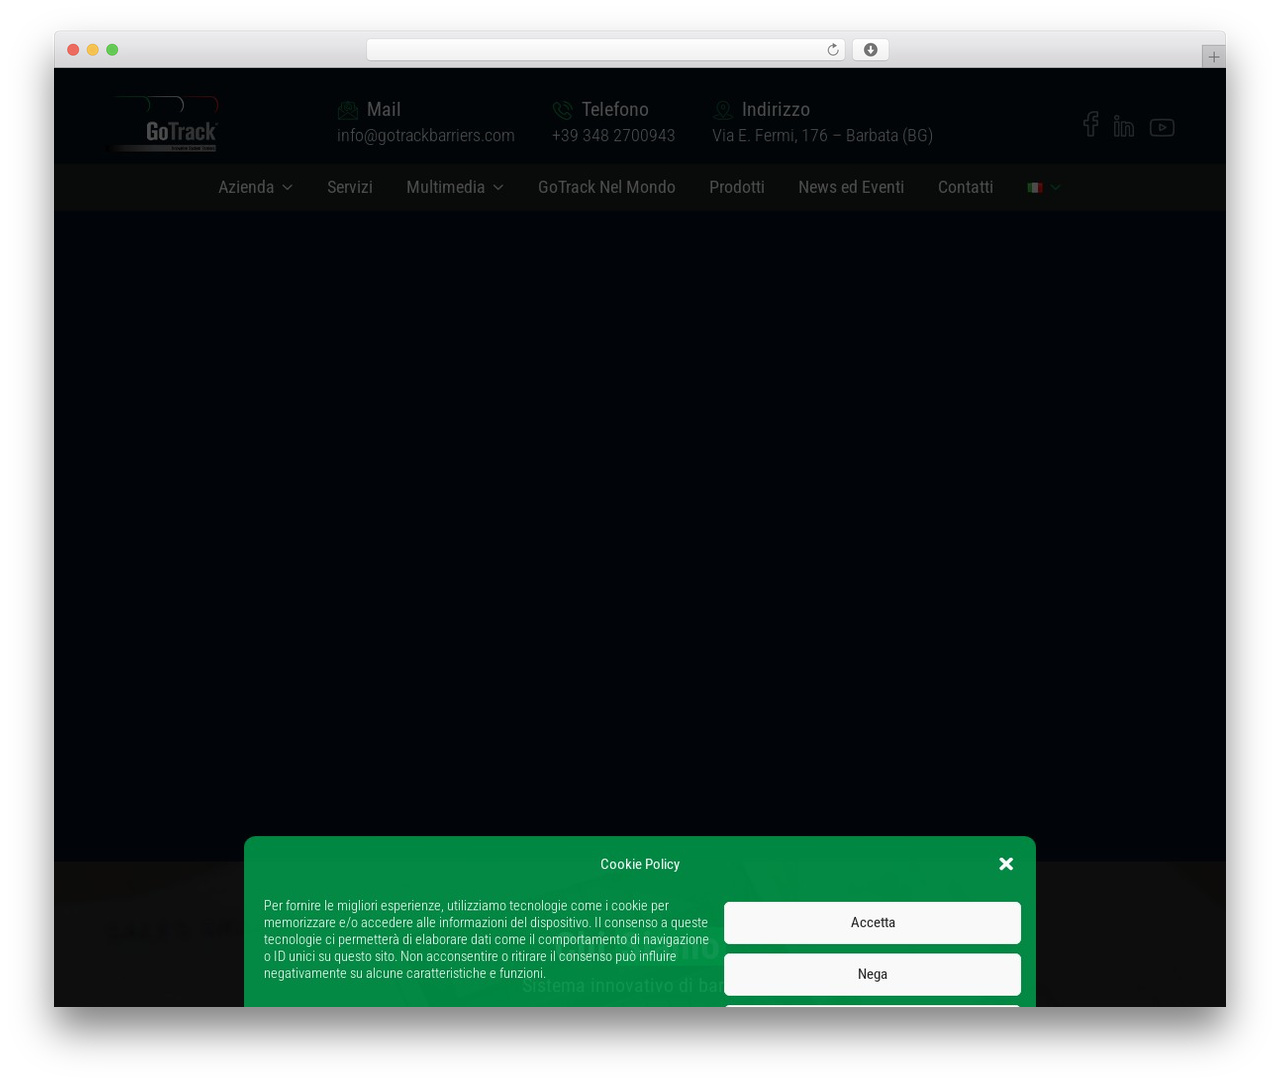
Task: Open a new browser tab with plus button
Action: [1214, 57]
